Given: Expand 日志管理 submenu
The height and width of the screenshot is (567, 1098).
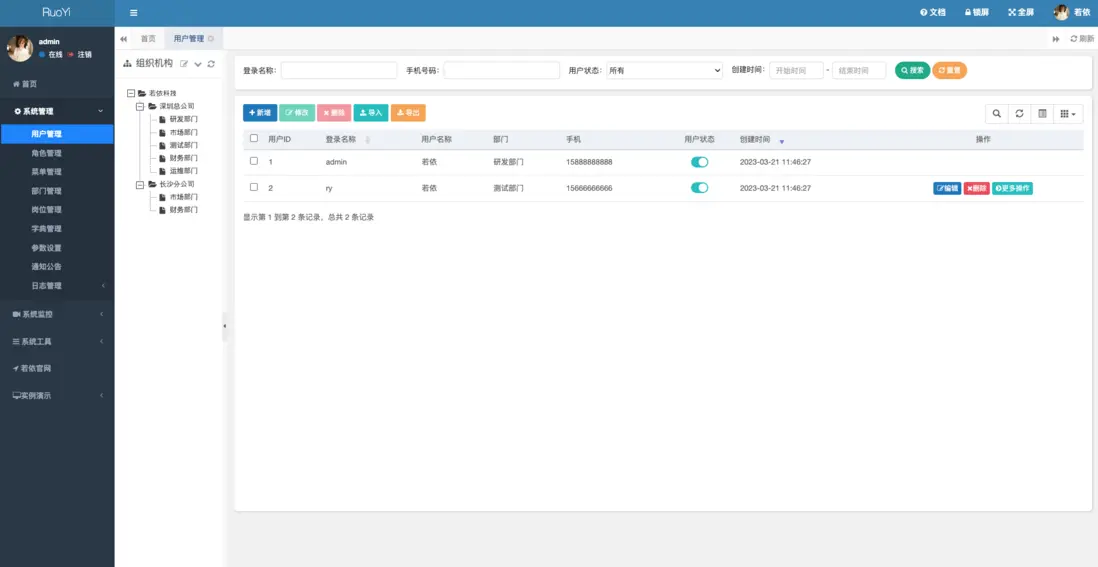Looking at the screenshot, I should pyautogui.click(x=57, y=286).
